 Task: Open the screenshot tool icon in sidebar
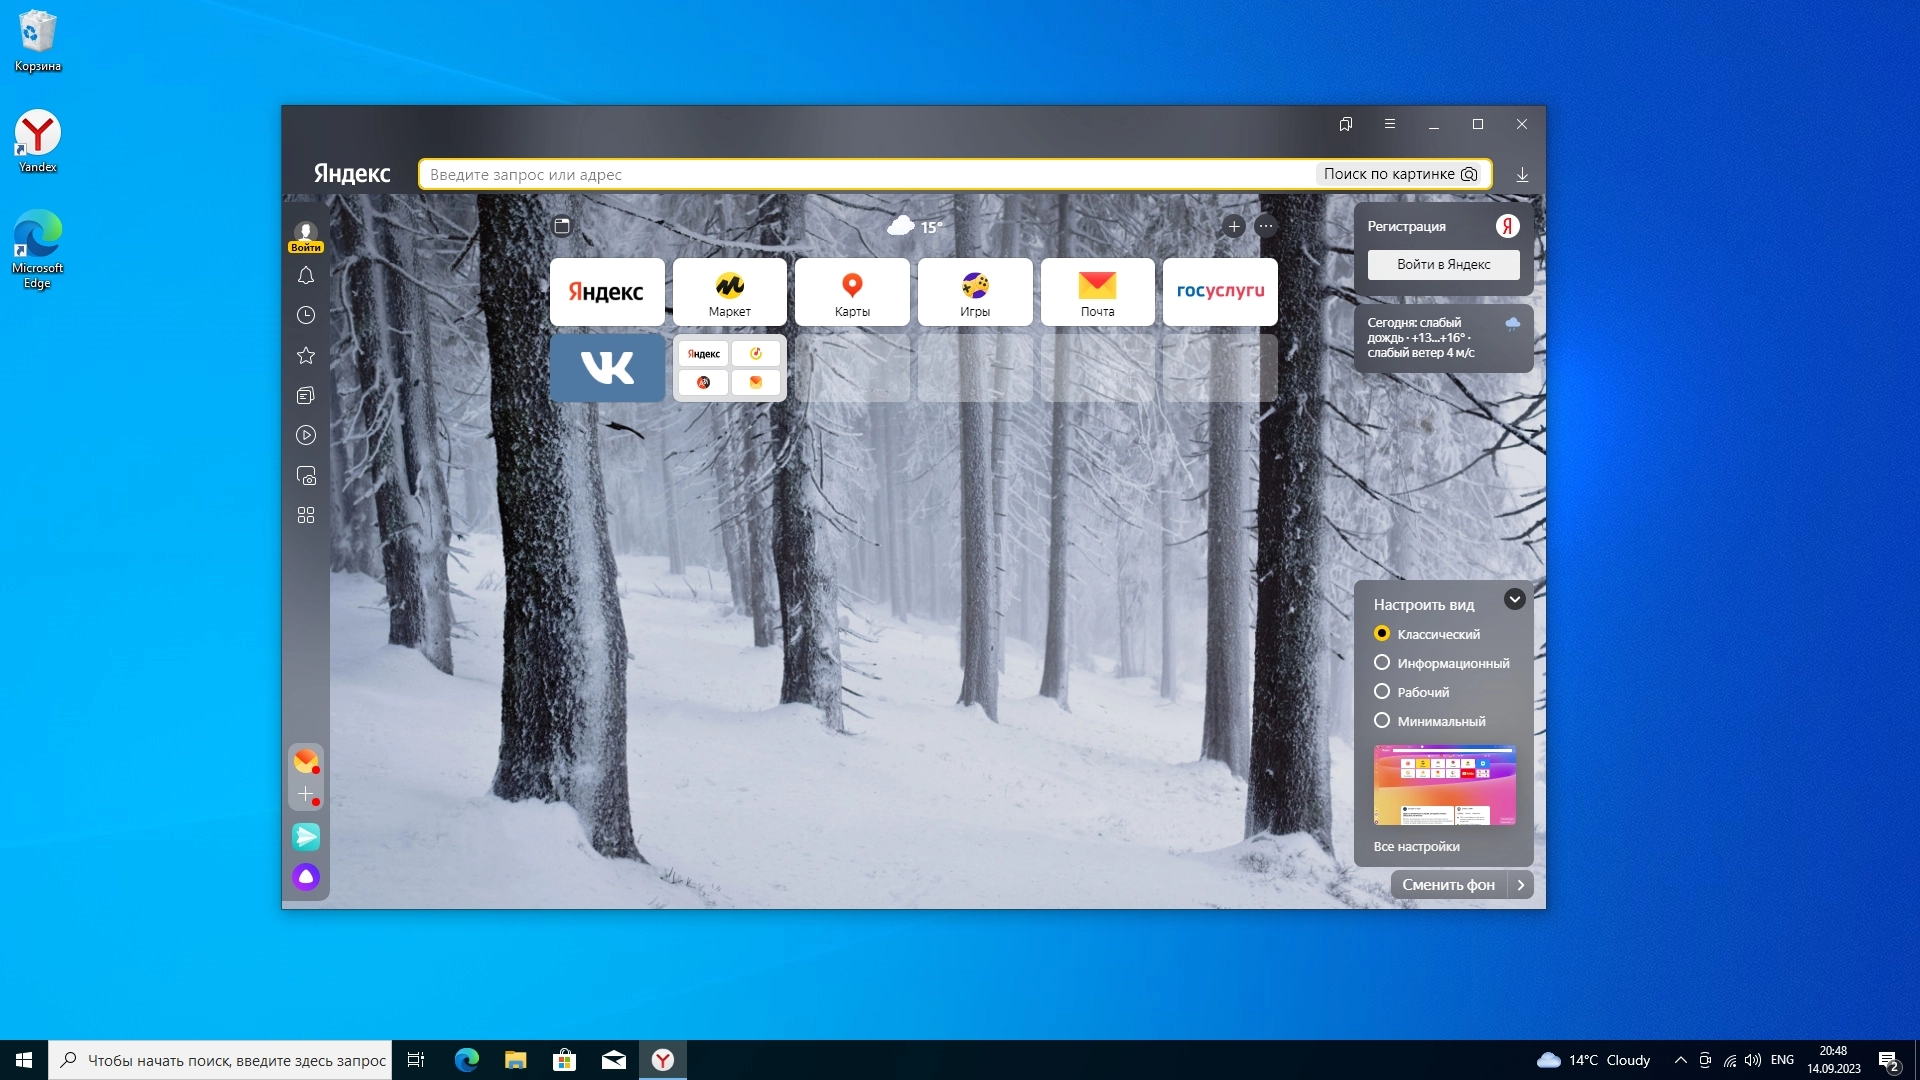tap(306, 475)
